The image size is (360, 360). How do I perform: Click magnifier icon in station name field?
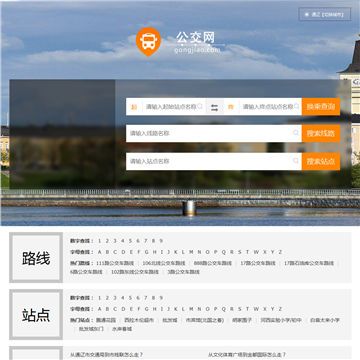pos(296,161)
